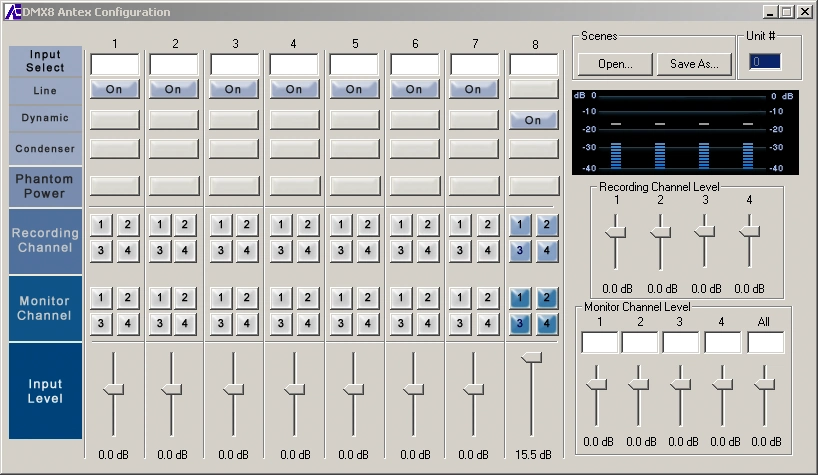This screenshot has width=818, height=475.
Task: Click the Input Level slider for channel 1
Action: pyautogui.click(x=113, y=389)
